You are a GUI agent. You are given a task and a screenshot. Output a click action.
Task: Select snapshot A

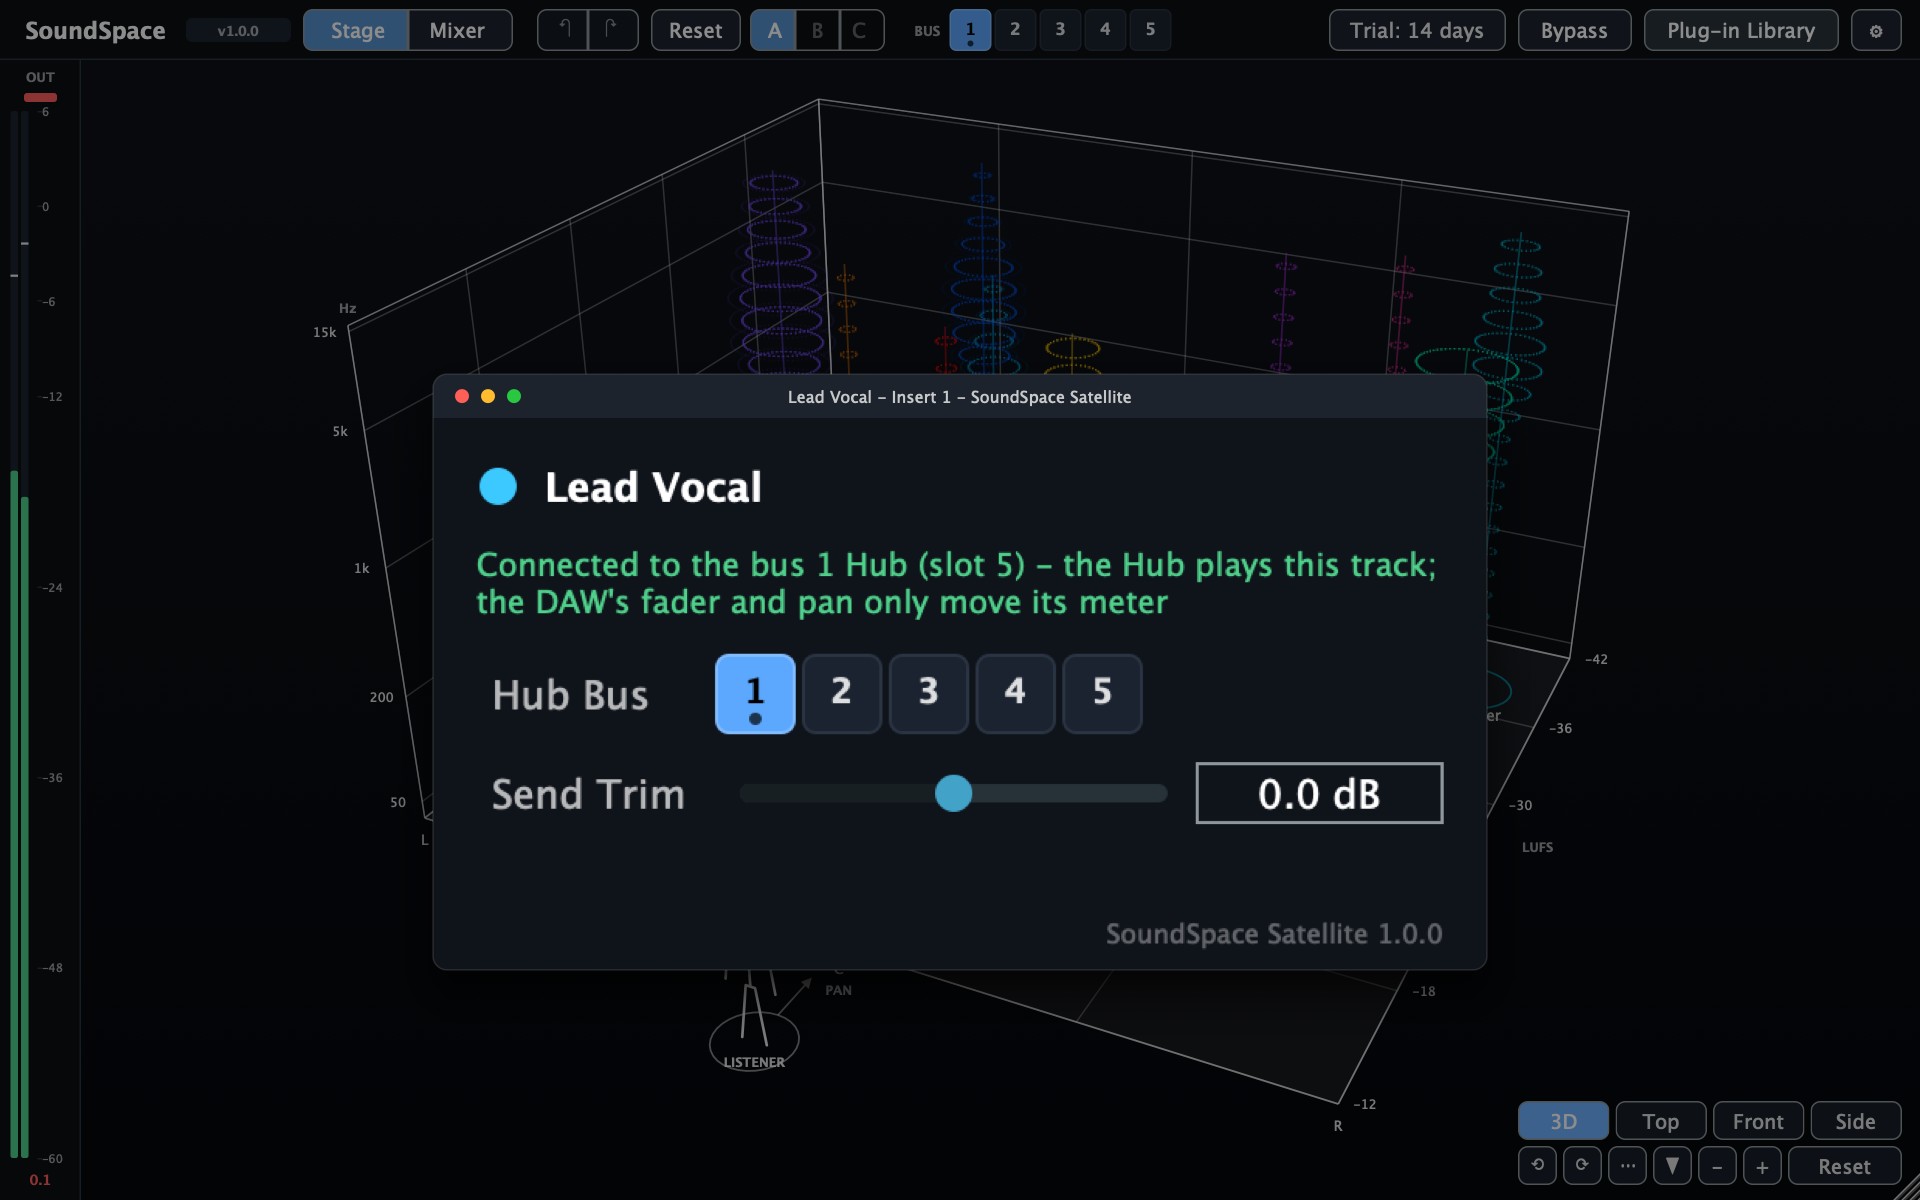coord(774,30)
